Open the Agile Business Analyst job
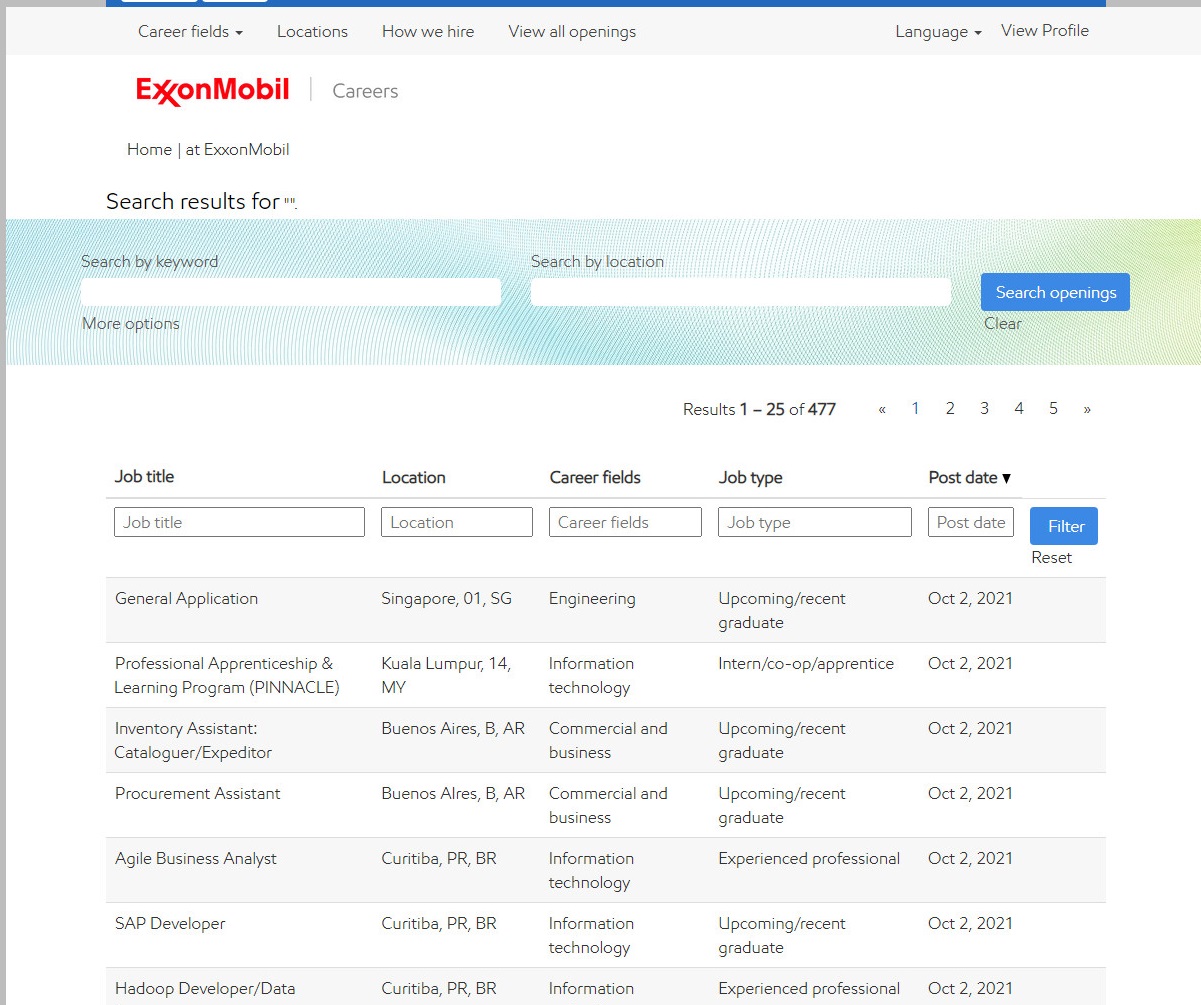The image size is (1201, 1005). coord(196,859)
